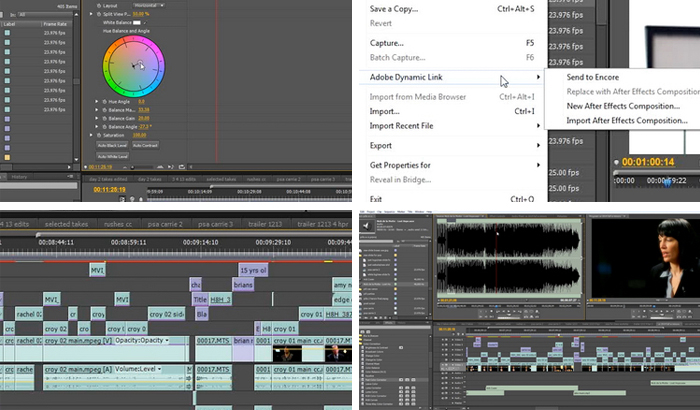Open the Opacity:Opacity dropdown on croy 02 clip

pyautogui.click(x=142, y=340)
